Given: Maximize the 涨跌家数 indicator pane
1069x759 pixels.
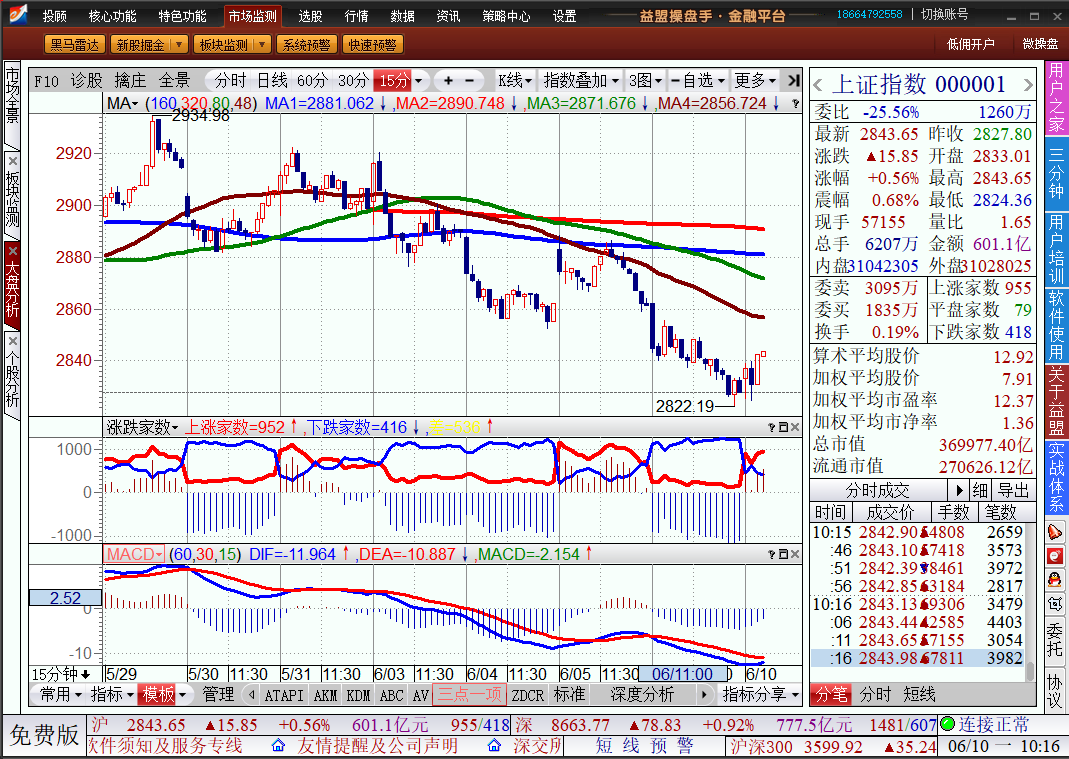Looking at the screenshot, I should tap(783, 427).
